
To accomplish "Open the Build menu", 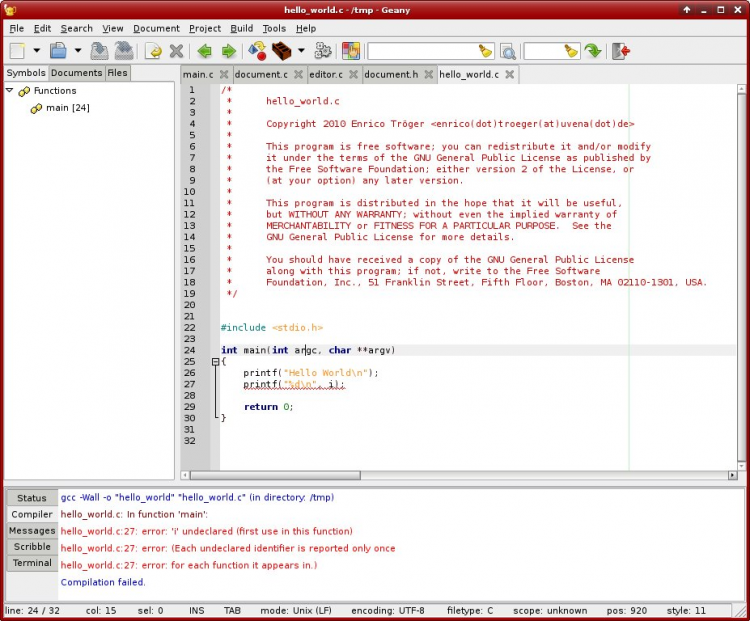I will pos(241,29).
